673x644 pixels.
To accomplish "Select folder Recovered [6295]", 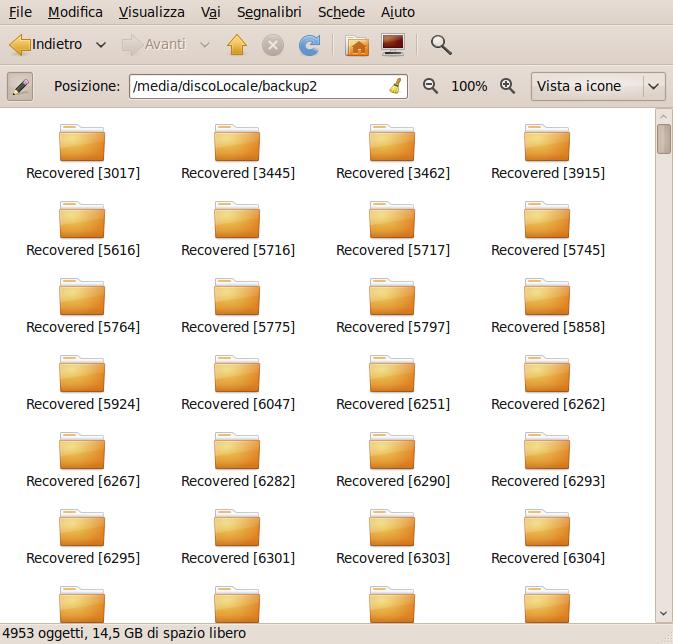I will (82, 538).
